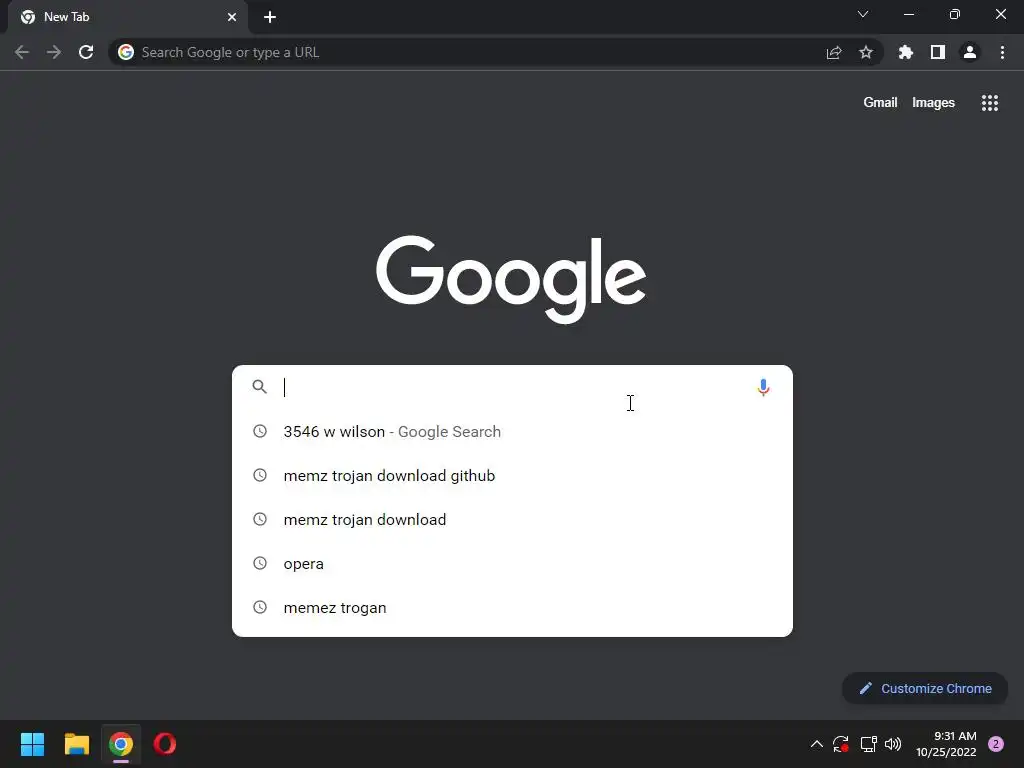Open the Gmail link

pyautogui.click(x=880, y=103)
